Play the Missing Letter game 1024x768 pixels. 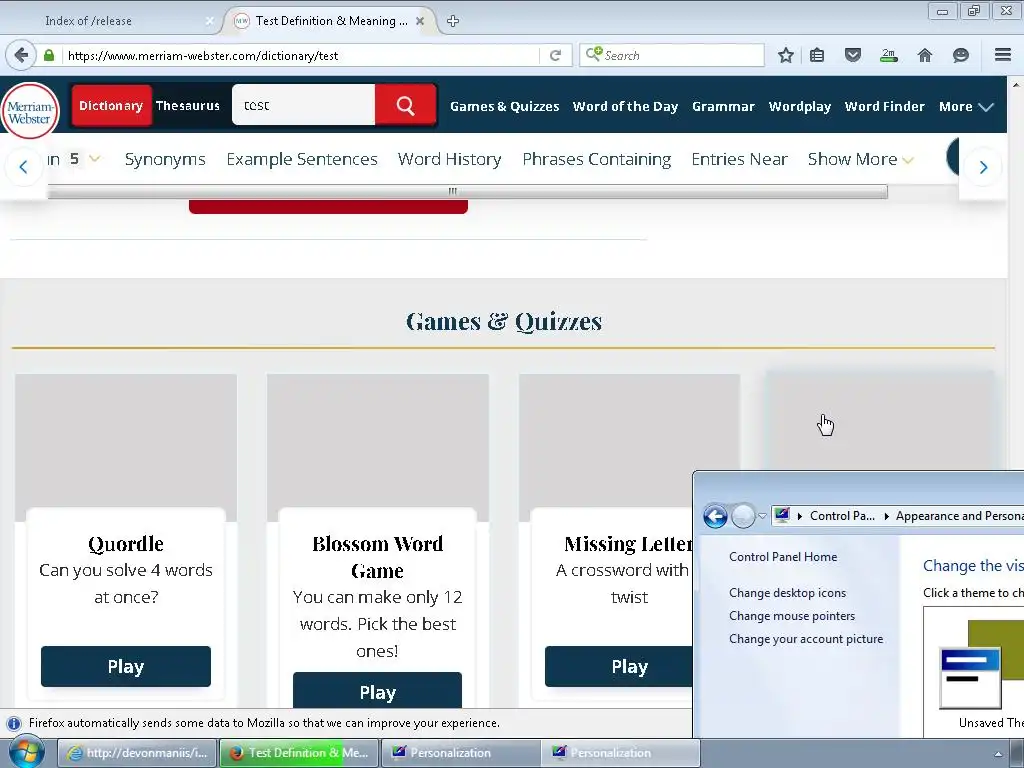click(619, 667)
